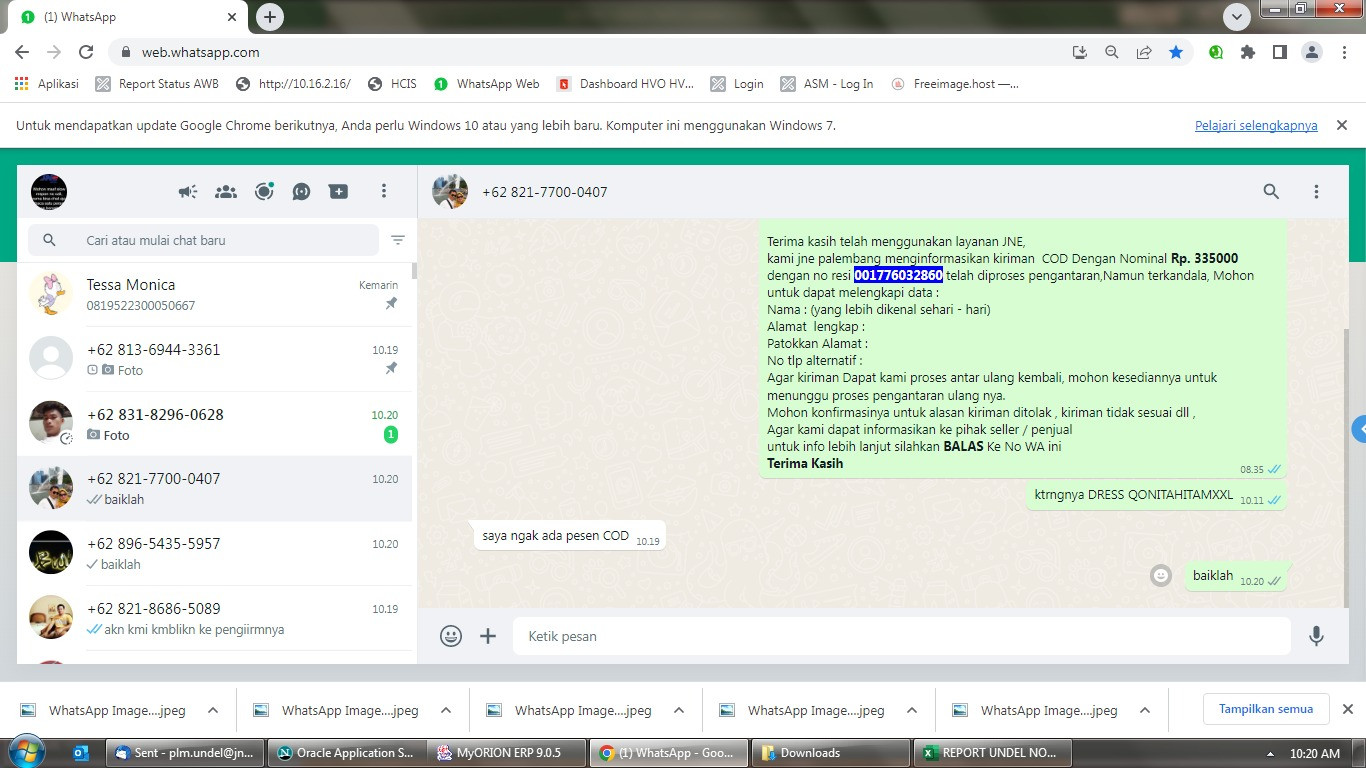The width and height of the screenshot is (1366, 768).
Task: Click the site lock icon in address bar
Action: [126, 52]
